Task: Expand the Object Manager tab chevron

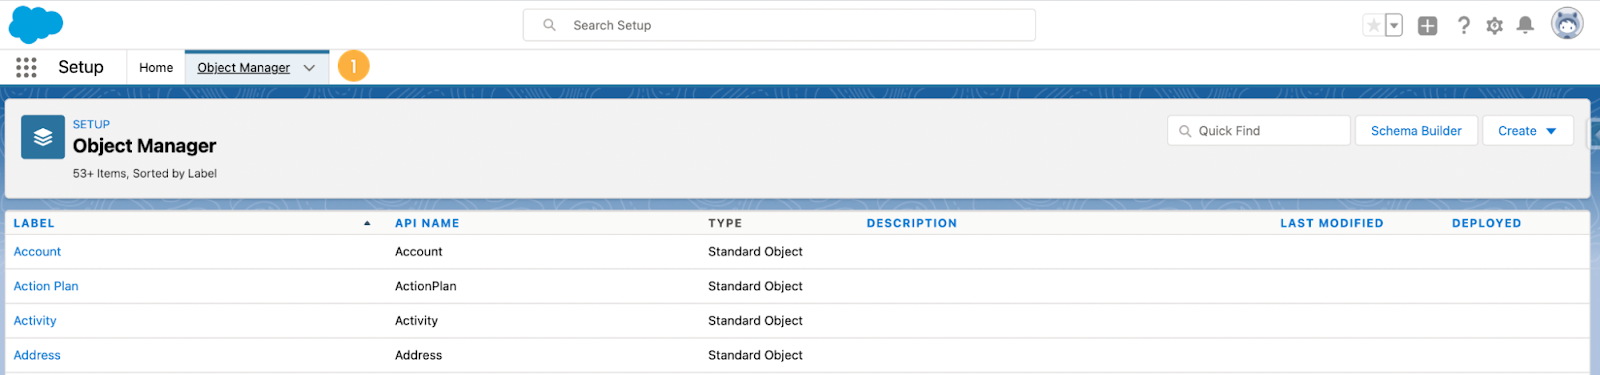Action: (310, 68)
